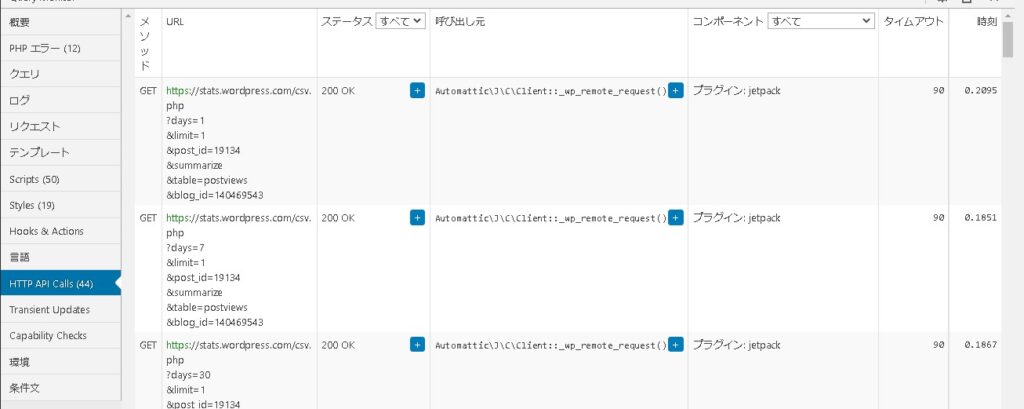Expand the 200 OK status details for the days=1 request
Viewport: 1024px width, 409px height.
(417, 90)
